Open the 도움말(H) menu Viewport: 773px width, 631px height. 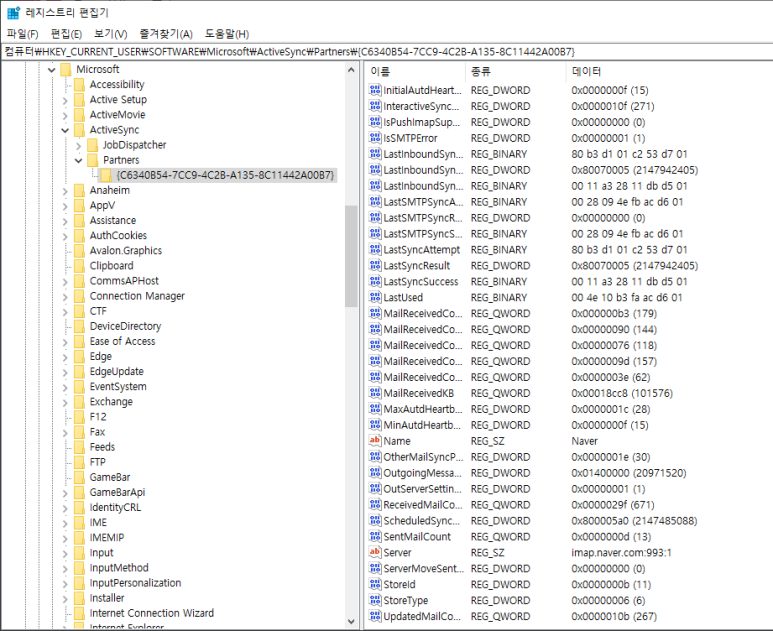pos(227,34)
